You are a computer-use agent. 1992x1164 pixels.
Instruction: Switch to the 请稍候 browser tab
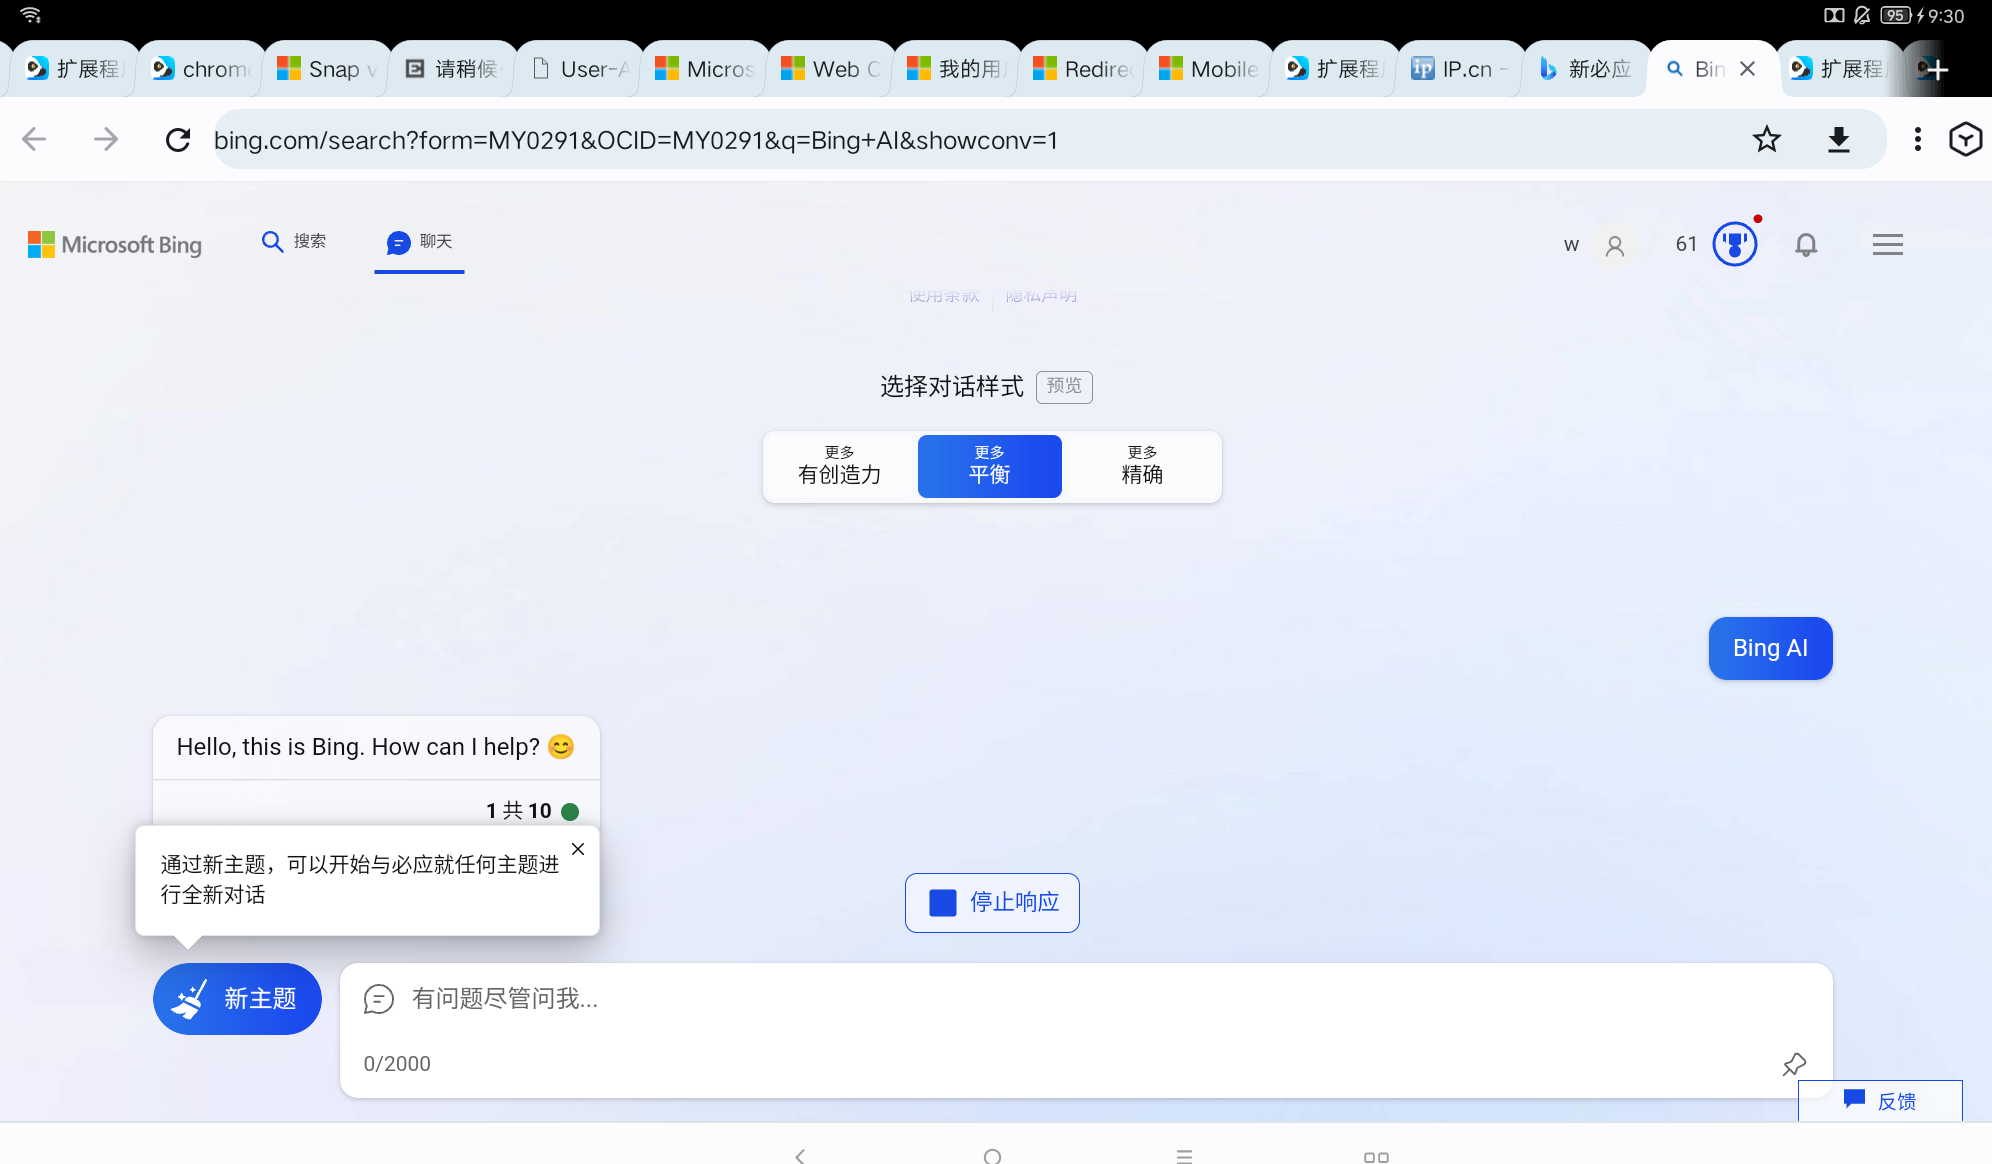[452, 69]
